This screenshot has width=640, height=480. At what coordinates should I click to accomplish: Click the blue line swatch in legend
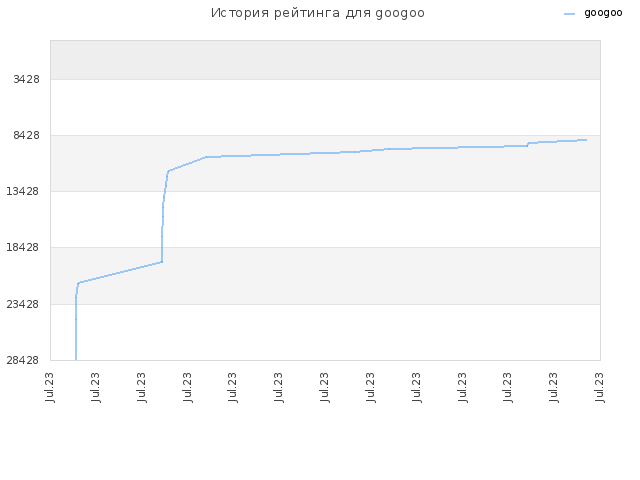(569, 14)
